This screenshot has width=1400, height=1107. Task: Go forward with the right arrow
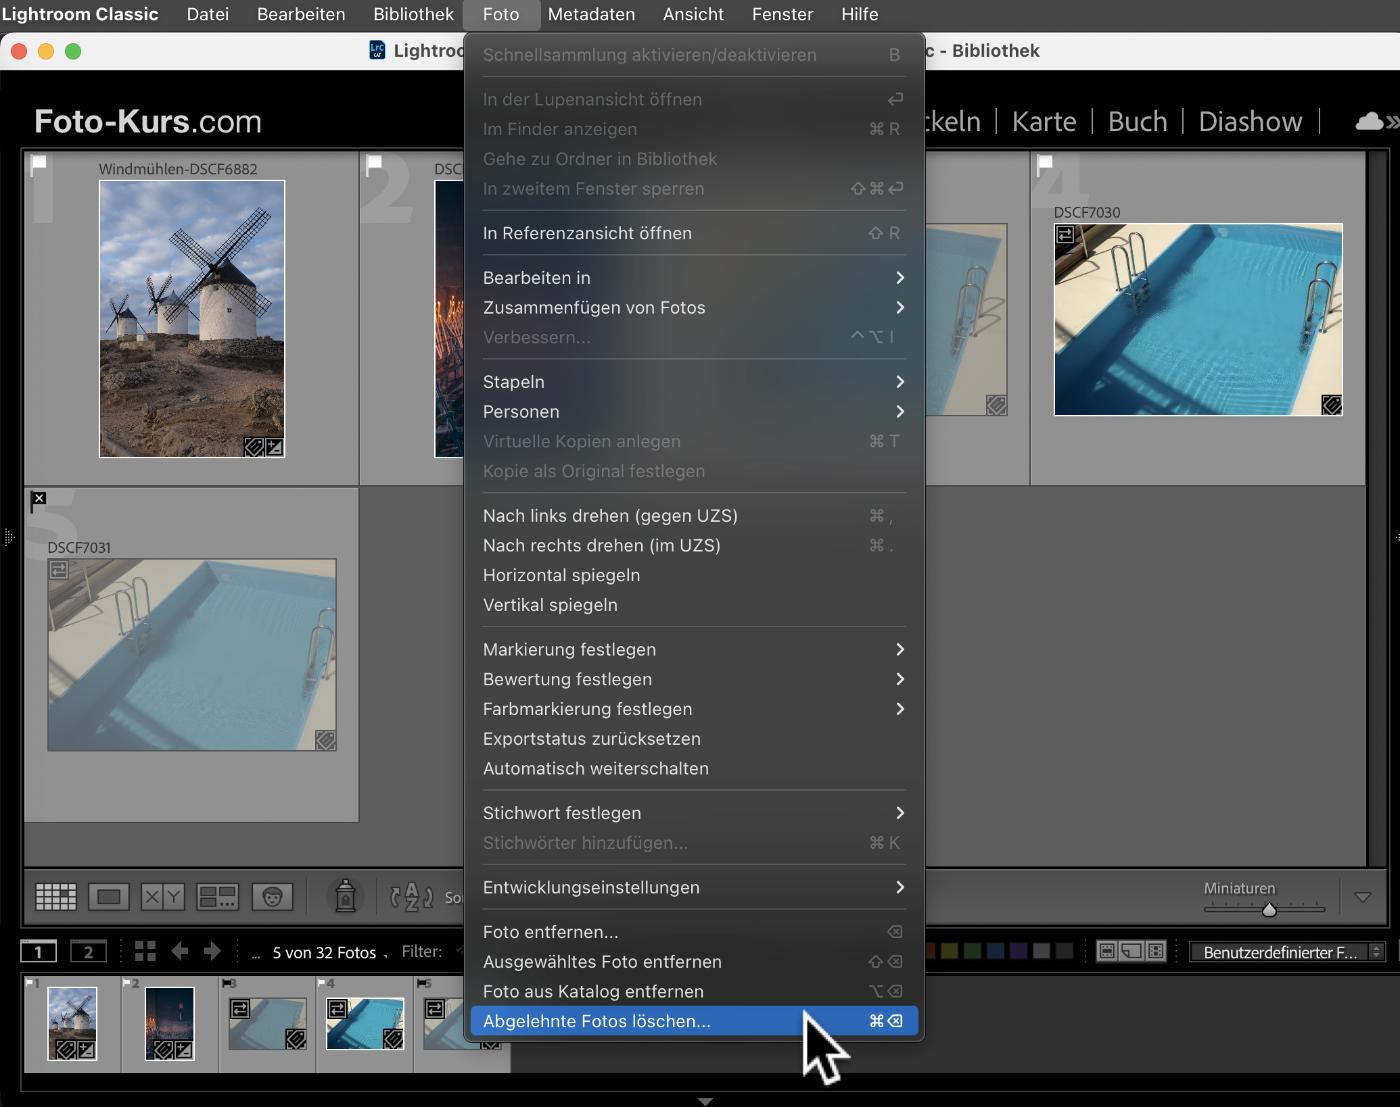[x=212, y=951]
